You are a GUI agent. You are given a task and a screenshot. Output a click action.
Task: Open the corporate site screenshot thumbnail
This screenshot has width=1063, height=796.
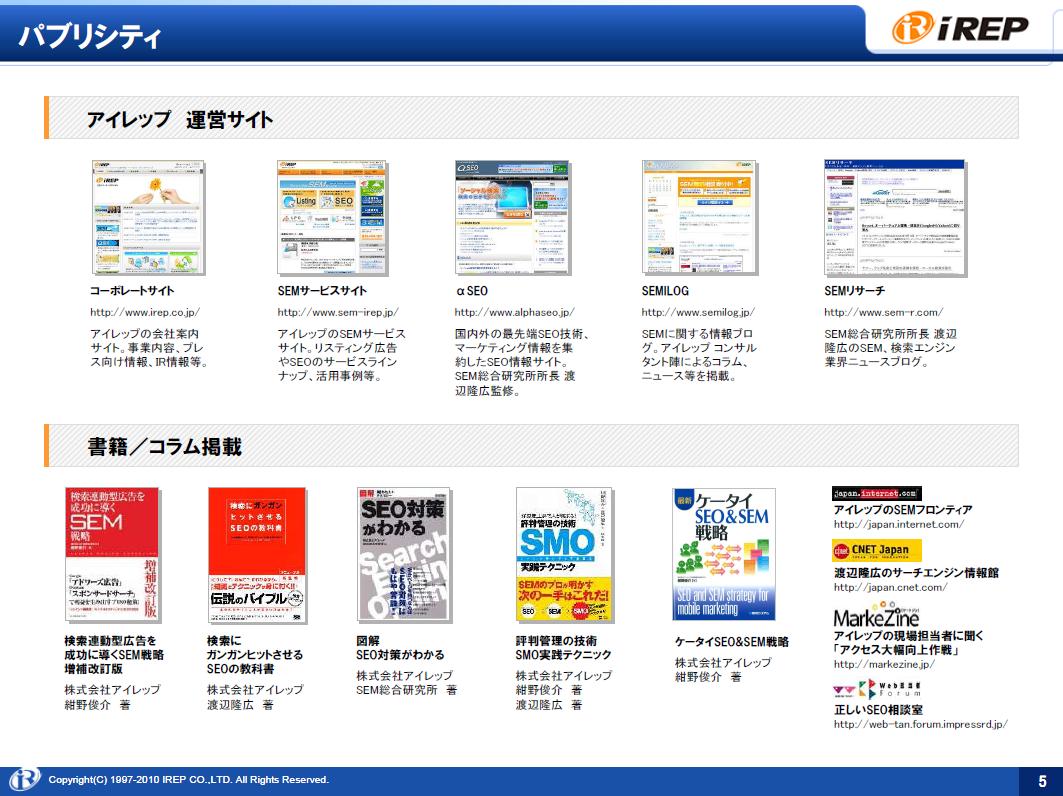click(148, 218)
